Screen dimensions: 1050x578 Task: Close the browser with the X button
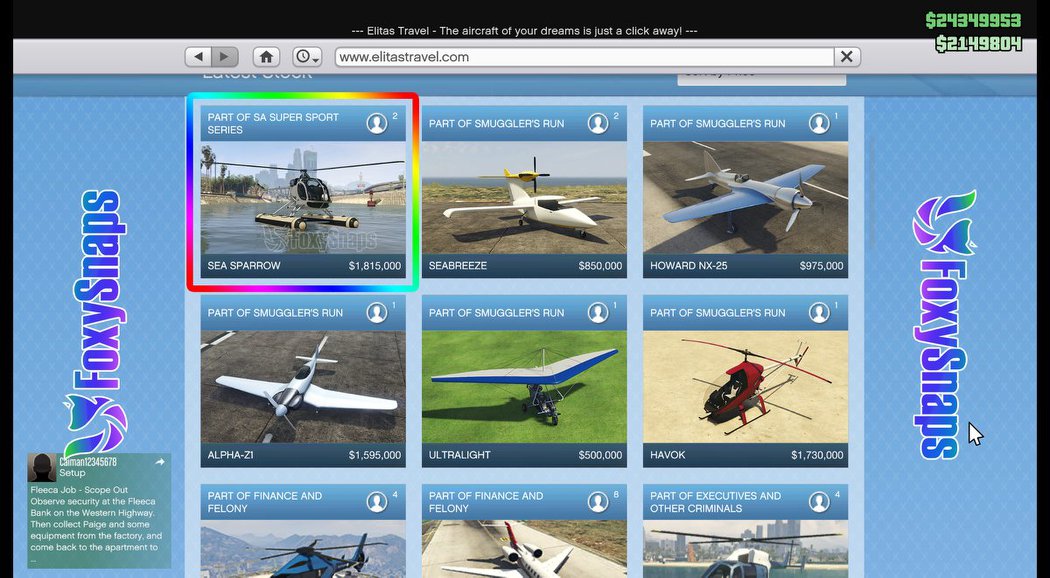pos(846,57)
